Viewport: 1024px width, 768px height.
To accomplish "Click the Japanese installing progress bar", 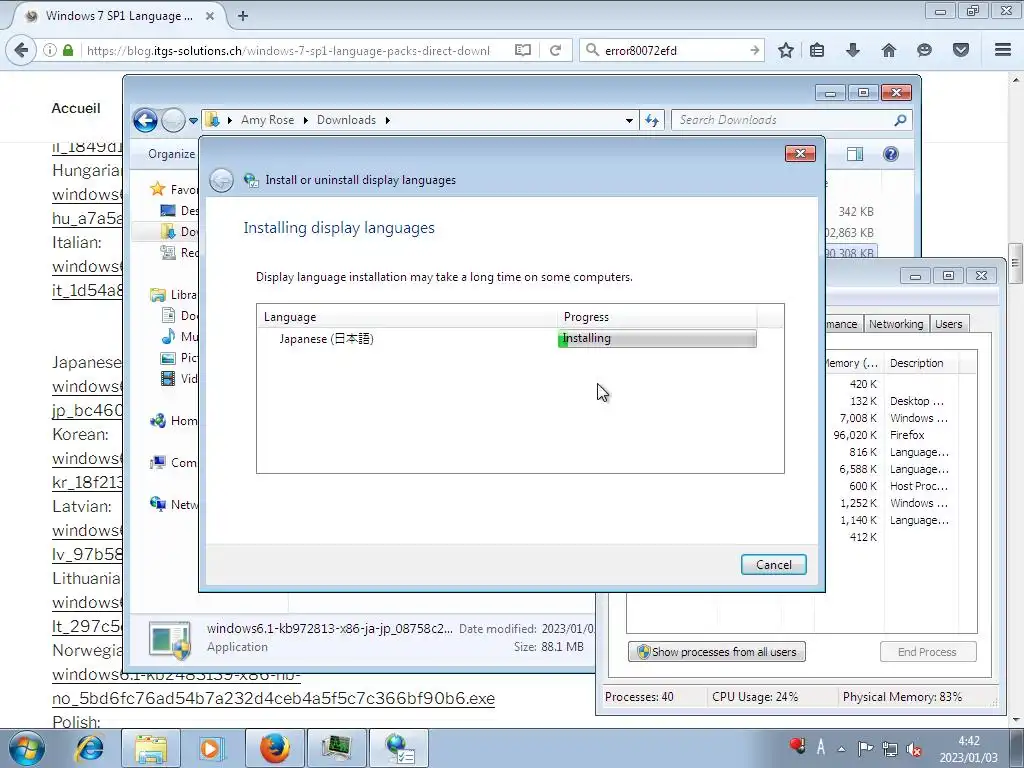I will (x=657, y=338).
